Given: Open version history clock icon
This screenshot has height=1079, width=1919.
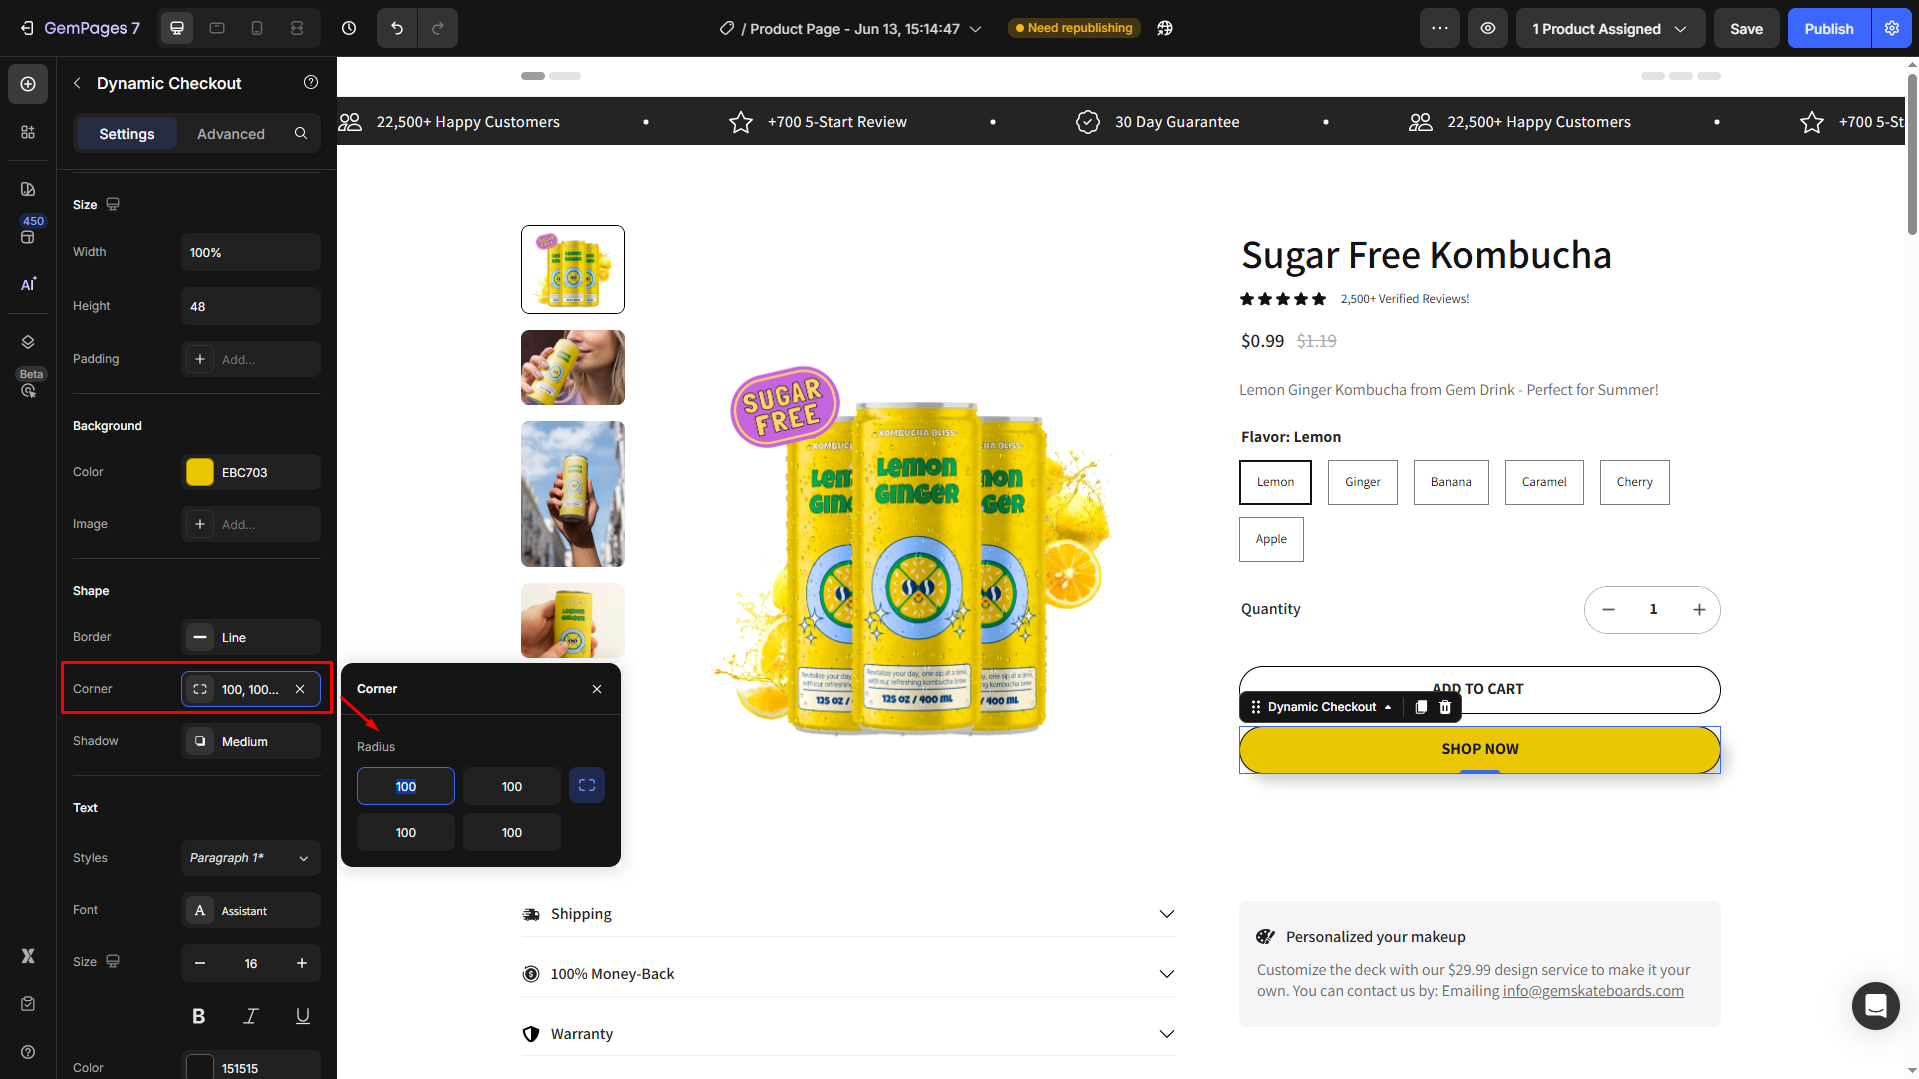Looking at the screenshot, I should 349,28.
